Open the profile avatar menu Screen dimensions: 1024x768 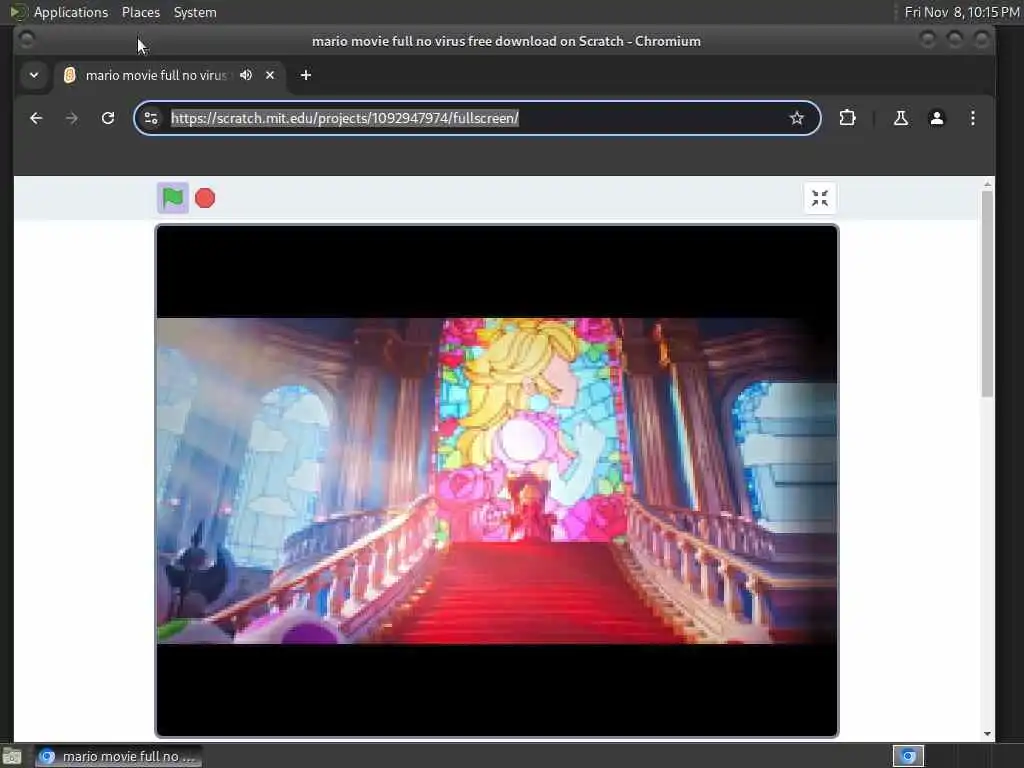coord(936,118)
